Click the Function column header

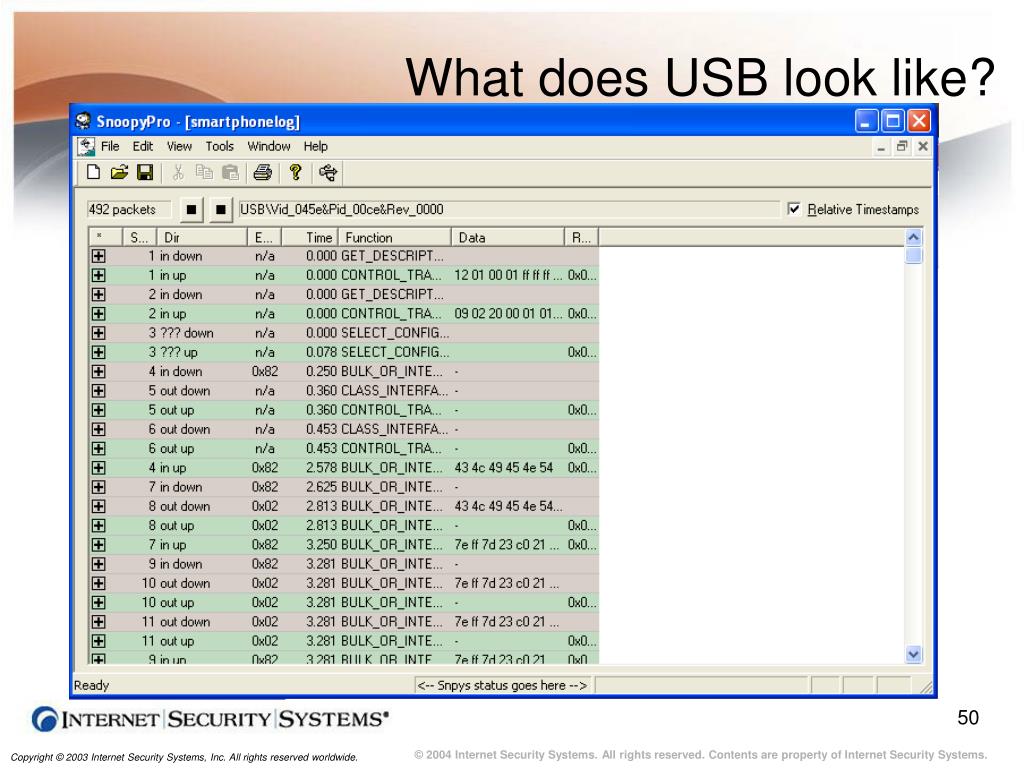(394, 237)
